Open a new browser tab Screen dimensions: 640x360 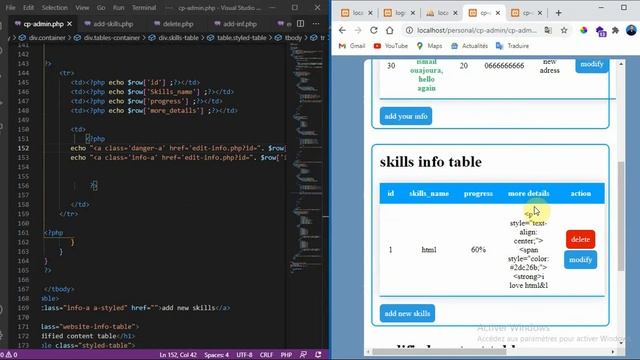(x=558, y=13)
